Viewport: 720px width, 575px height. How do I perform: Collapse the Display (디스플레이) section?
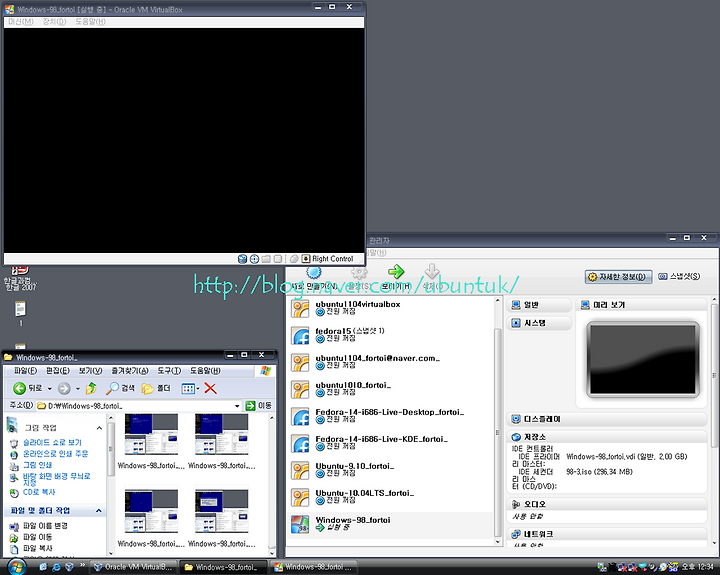coord(607,419)
